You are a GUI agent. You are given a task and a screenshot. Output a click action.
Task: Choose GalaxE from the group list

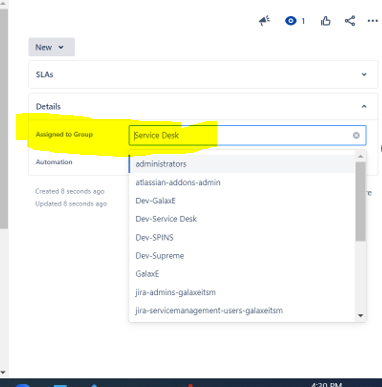click(242, 274)
